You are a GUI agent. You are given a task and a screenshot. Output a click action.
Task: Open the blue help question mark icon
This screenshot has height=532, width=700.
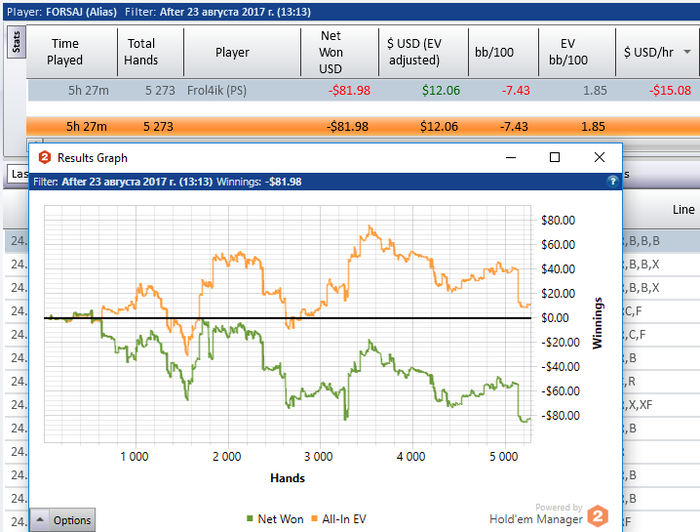click(612, 181)
